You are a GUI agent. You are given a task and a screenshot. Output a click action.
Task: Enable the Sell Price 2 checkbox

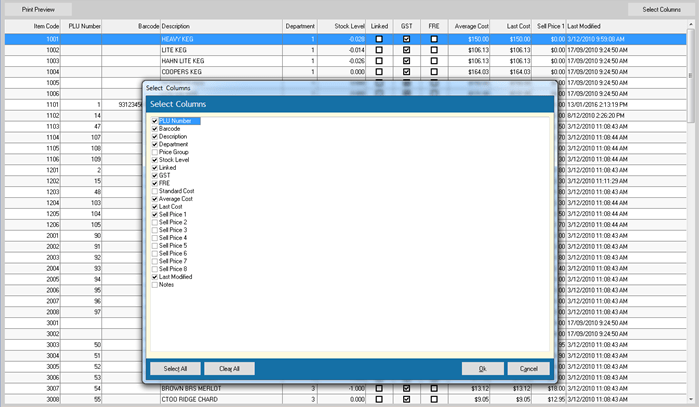coord(154,222)
